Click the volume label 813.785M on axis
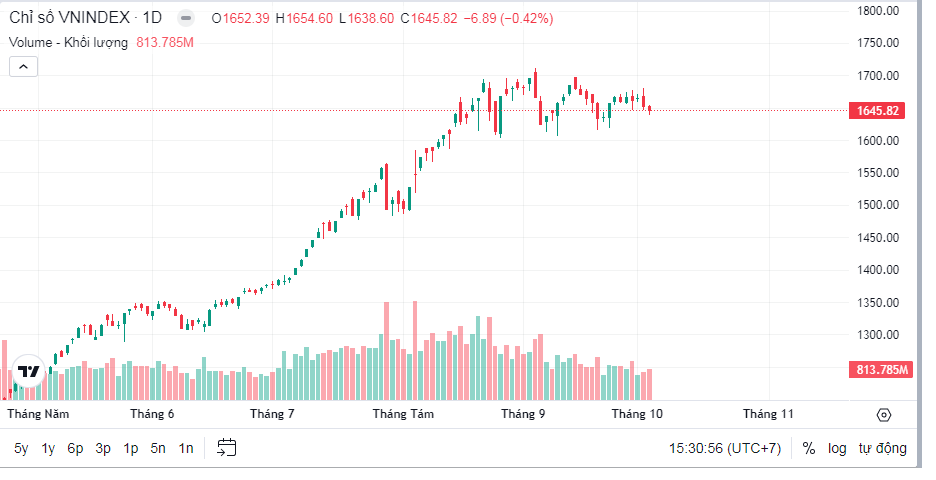 [881, 370]
